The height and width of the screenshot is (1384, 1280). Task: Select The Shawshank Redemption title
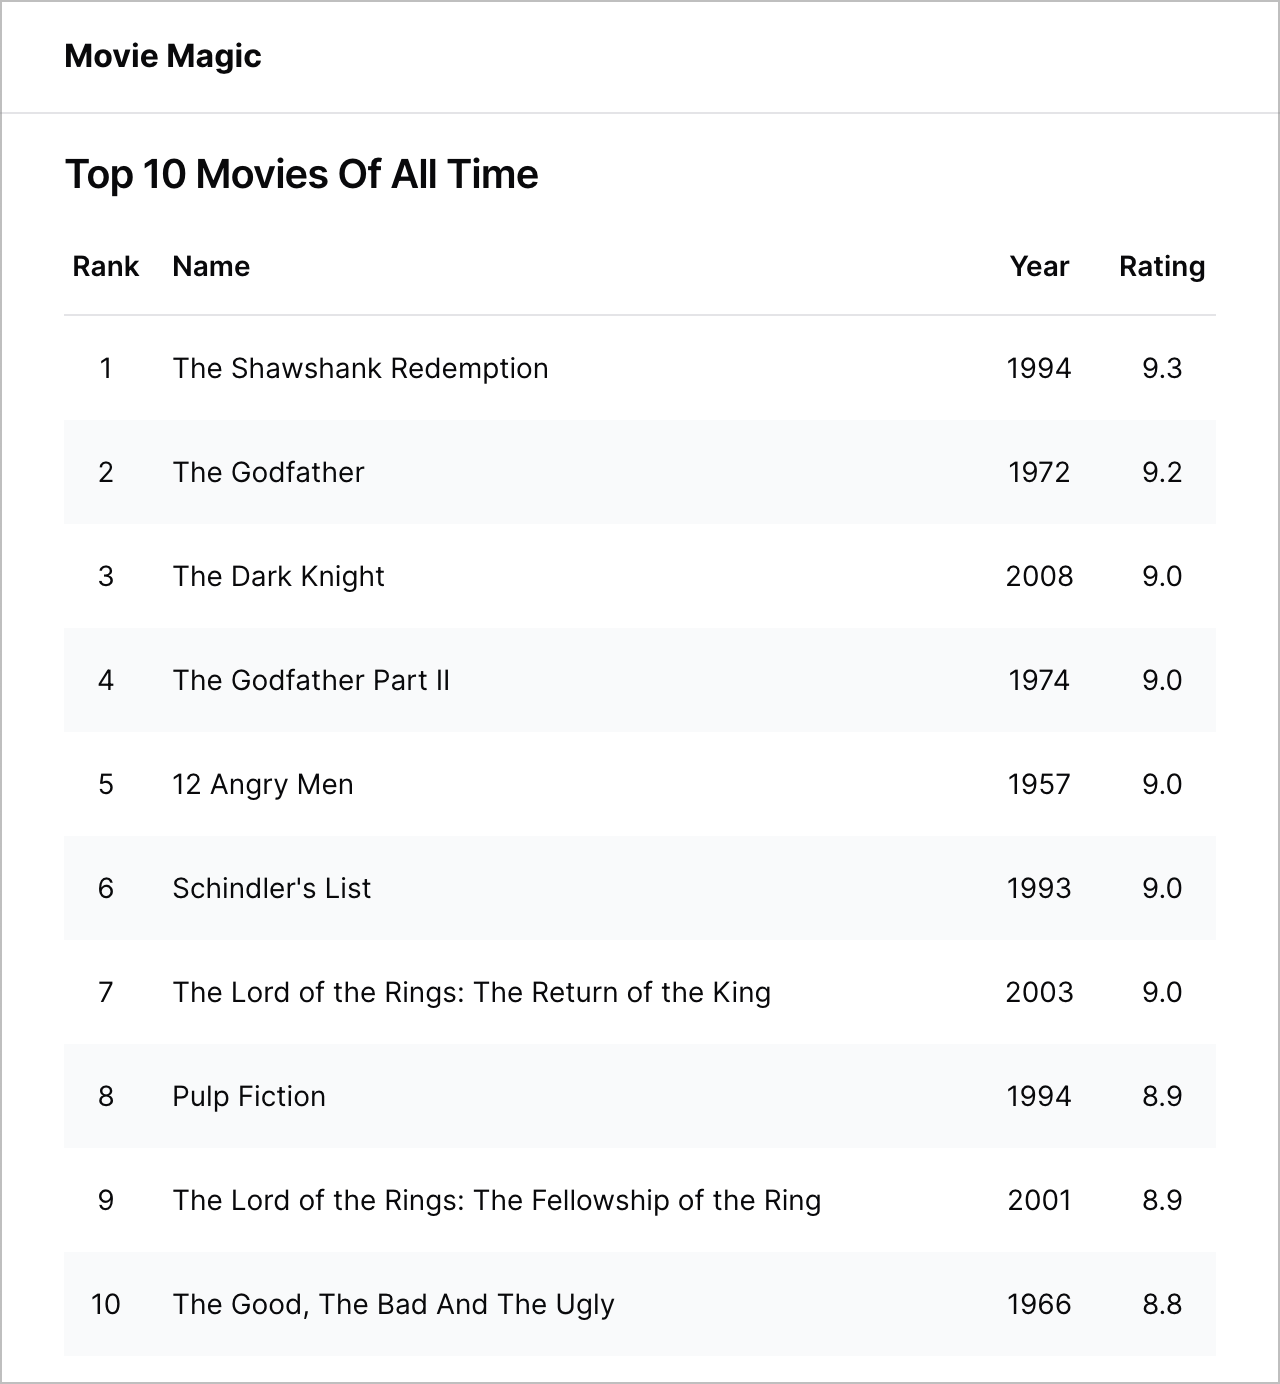point(360,368)
